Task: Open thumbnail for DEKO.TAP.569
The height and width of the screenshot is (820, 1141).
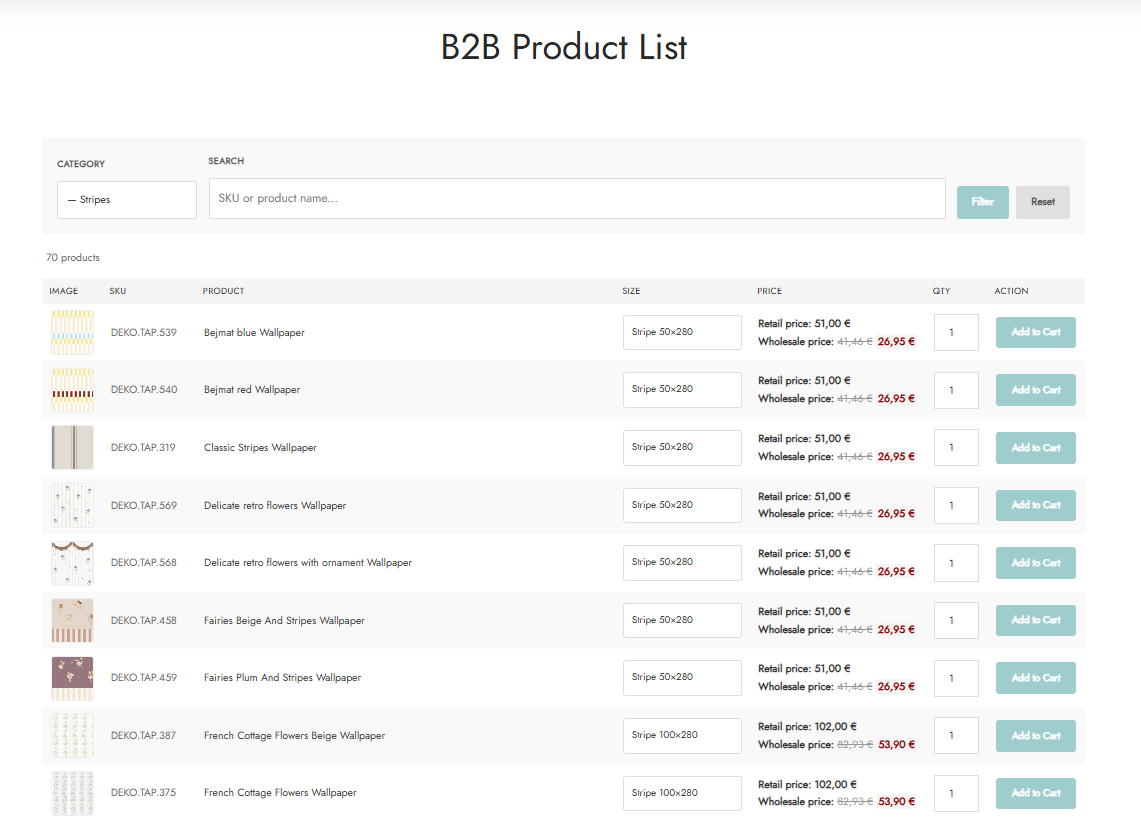Action: tap(73, 505)
